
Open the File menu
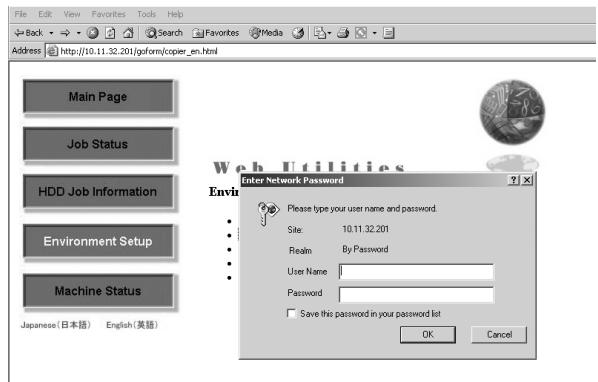[21, 14]
